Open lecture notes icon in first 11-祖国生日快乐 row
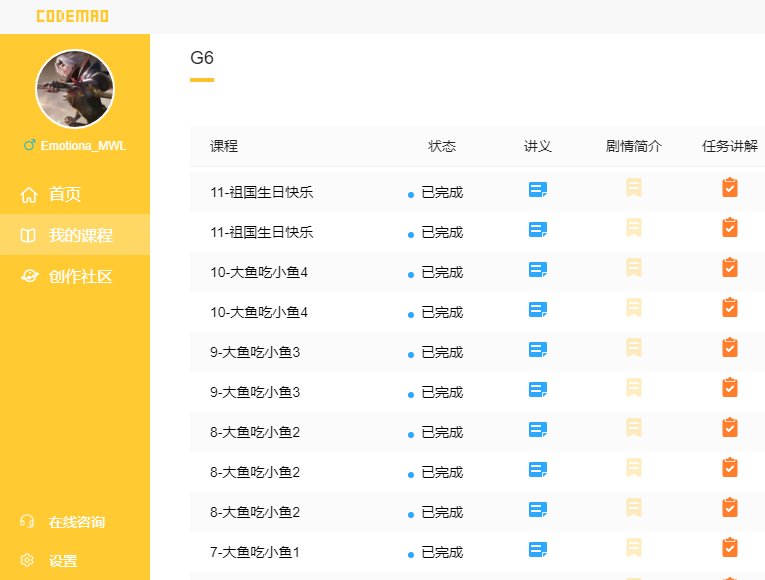765x580 pixels. (x=538, y=190)
